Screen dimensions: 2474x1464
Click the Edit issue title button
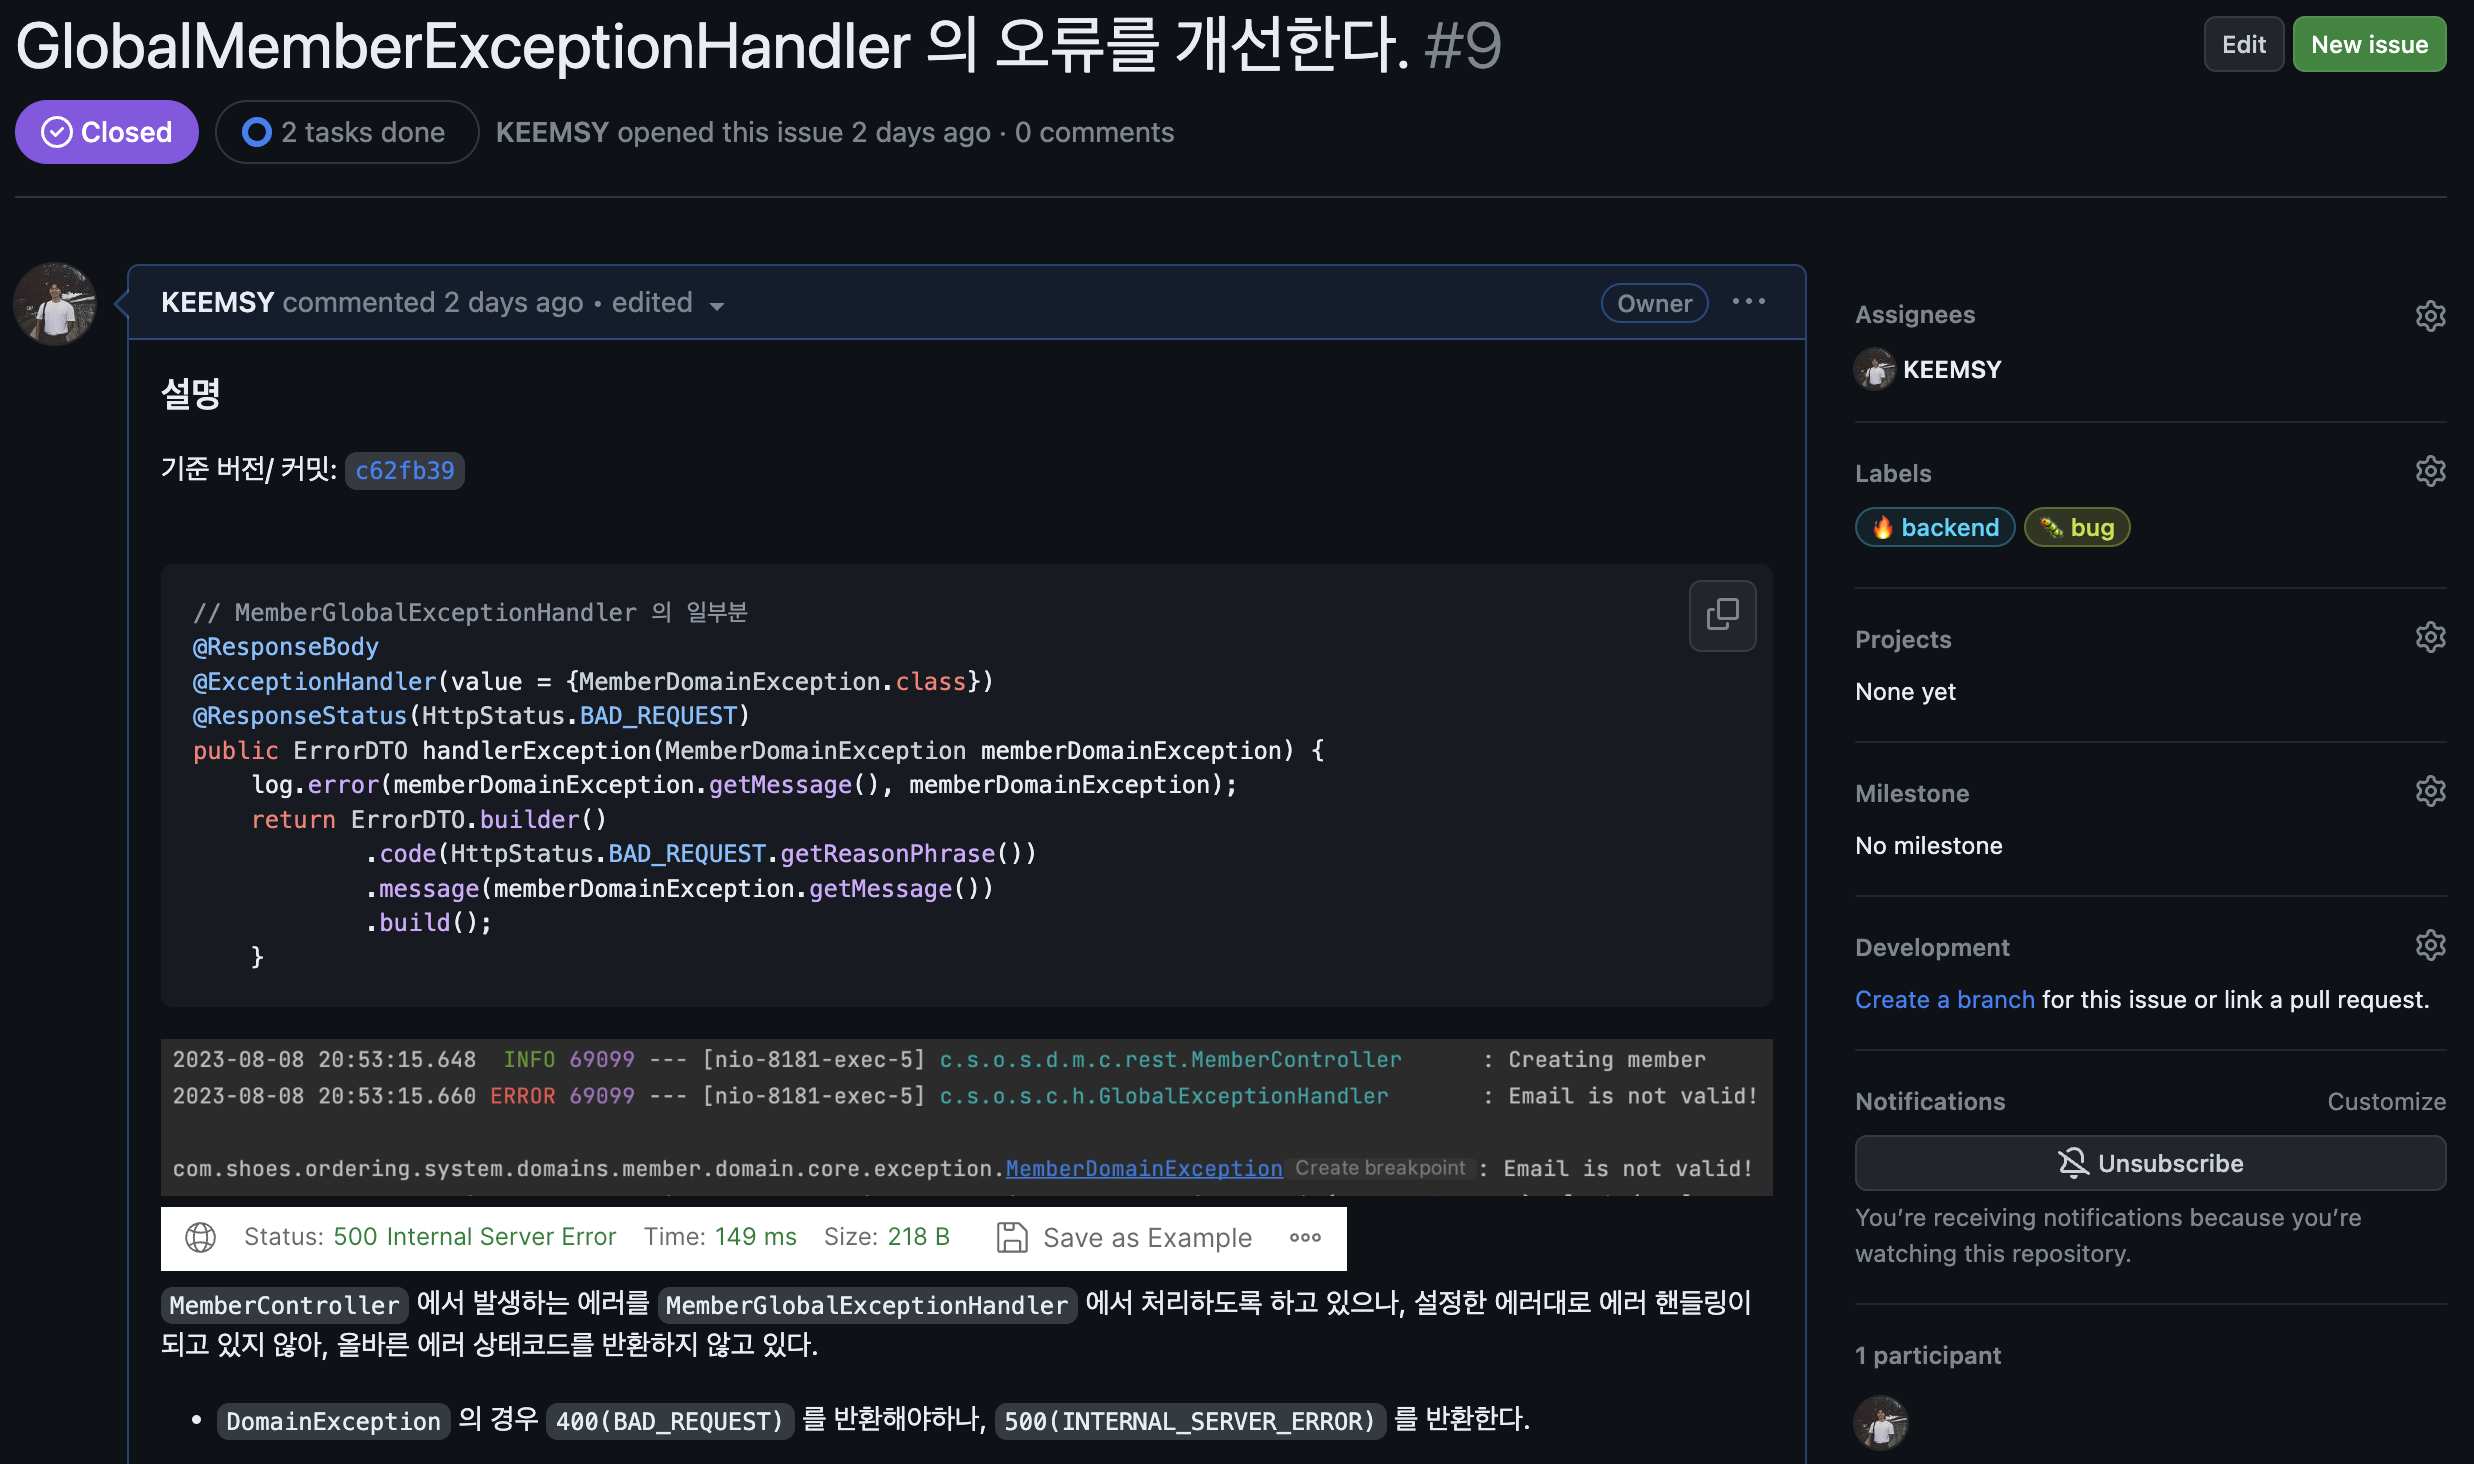tap(2243, 44)
